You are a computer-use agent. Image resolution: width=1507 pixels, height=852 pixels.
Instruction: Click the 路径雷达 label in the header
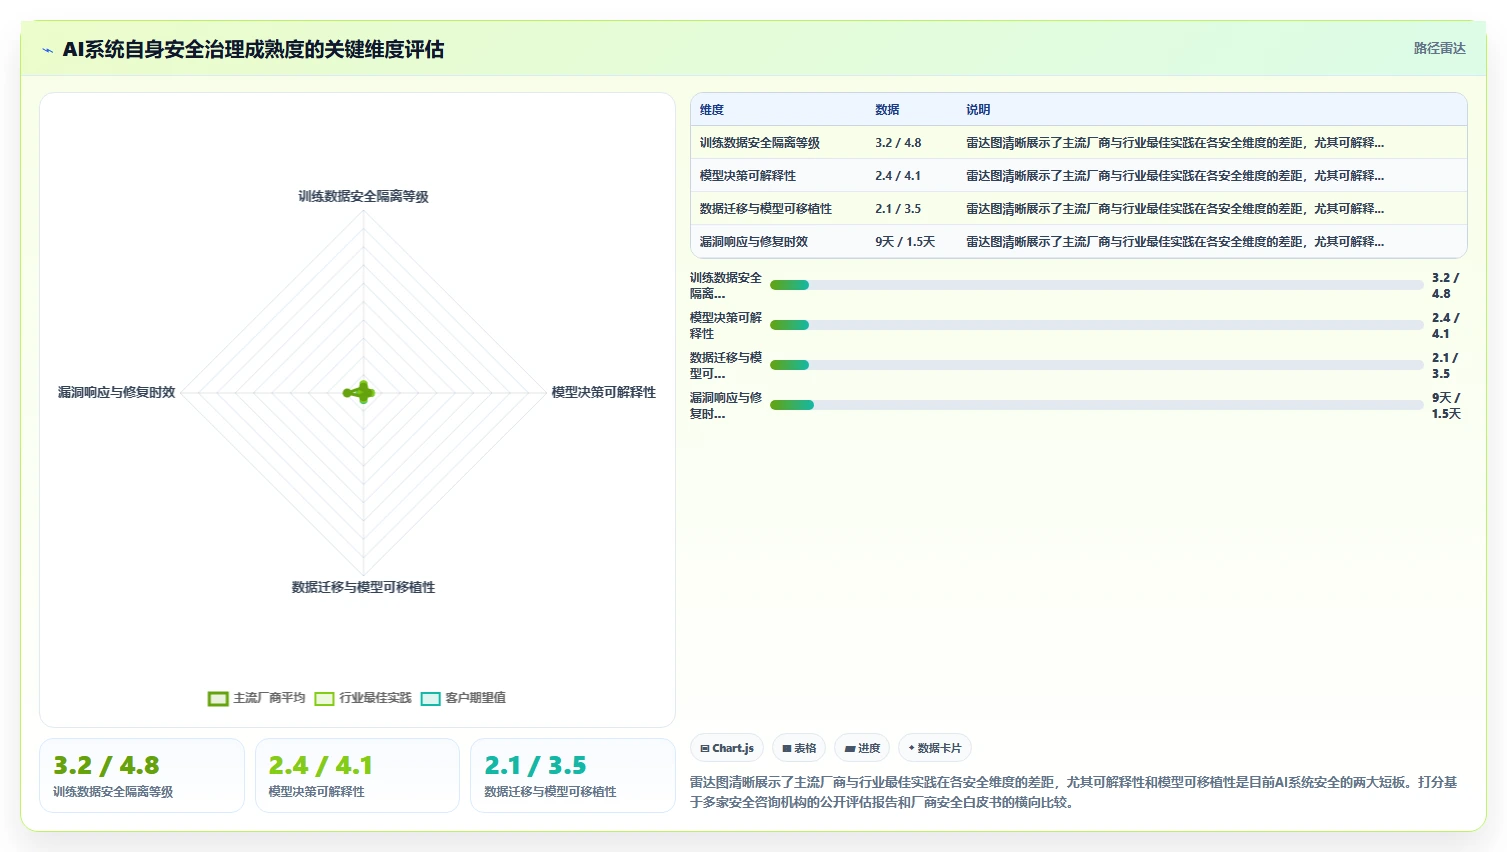click(x=1439, y=48)
